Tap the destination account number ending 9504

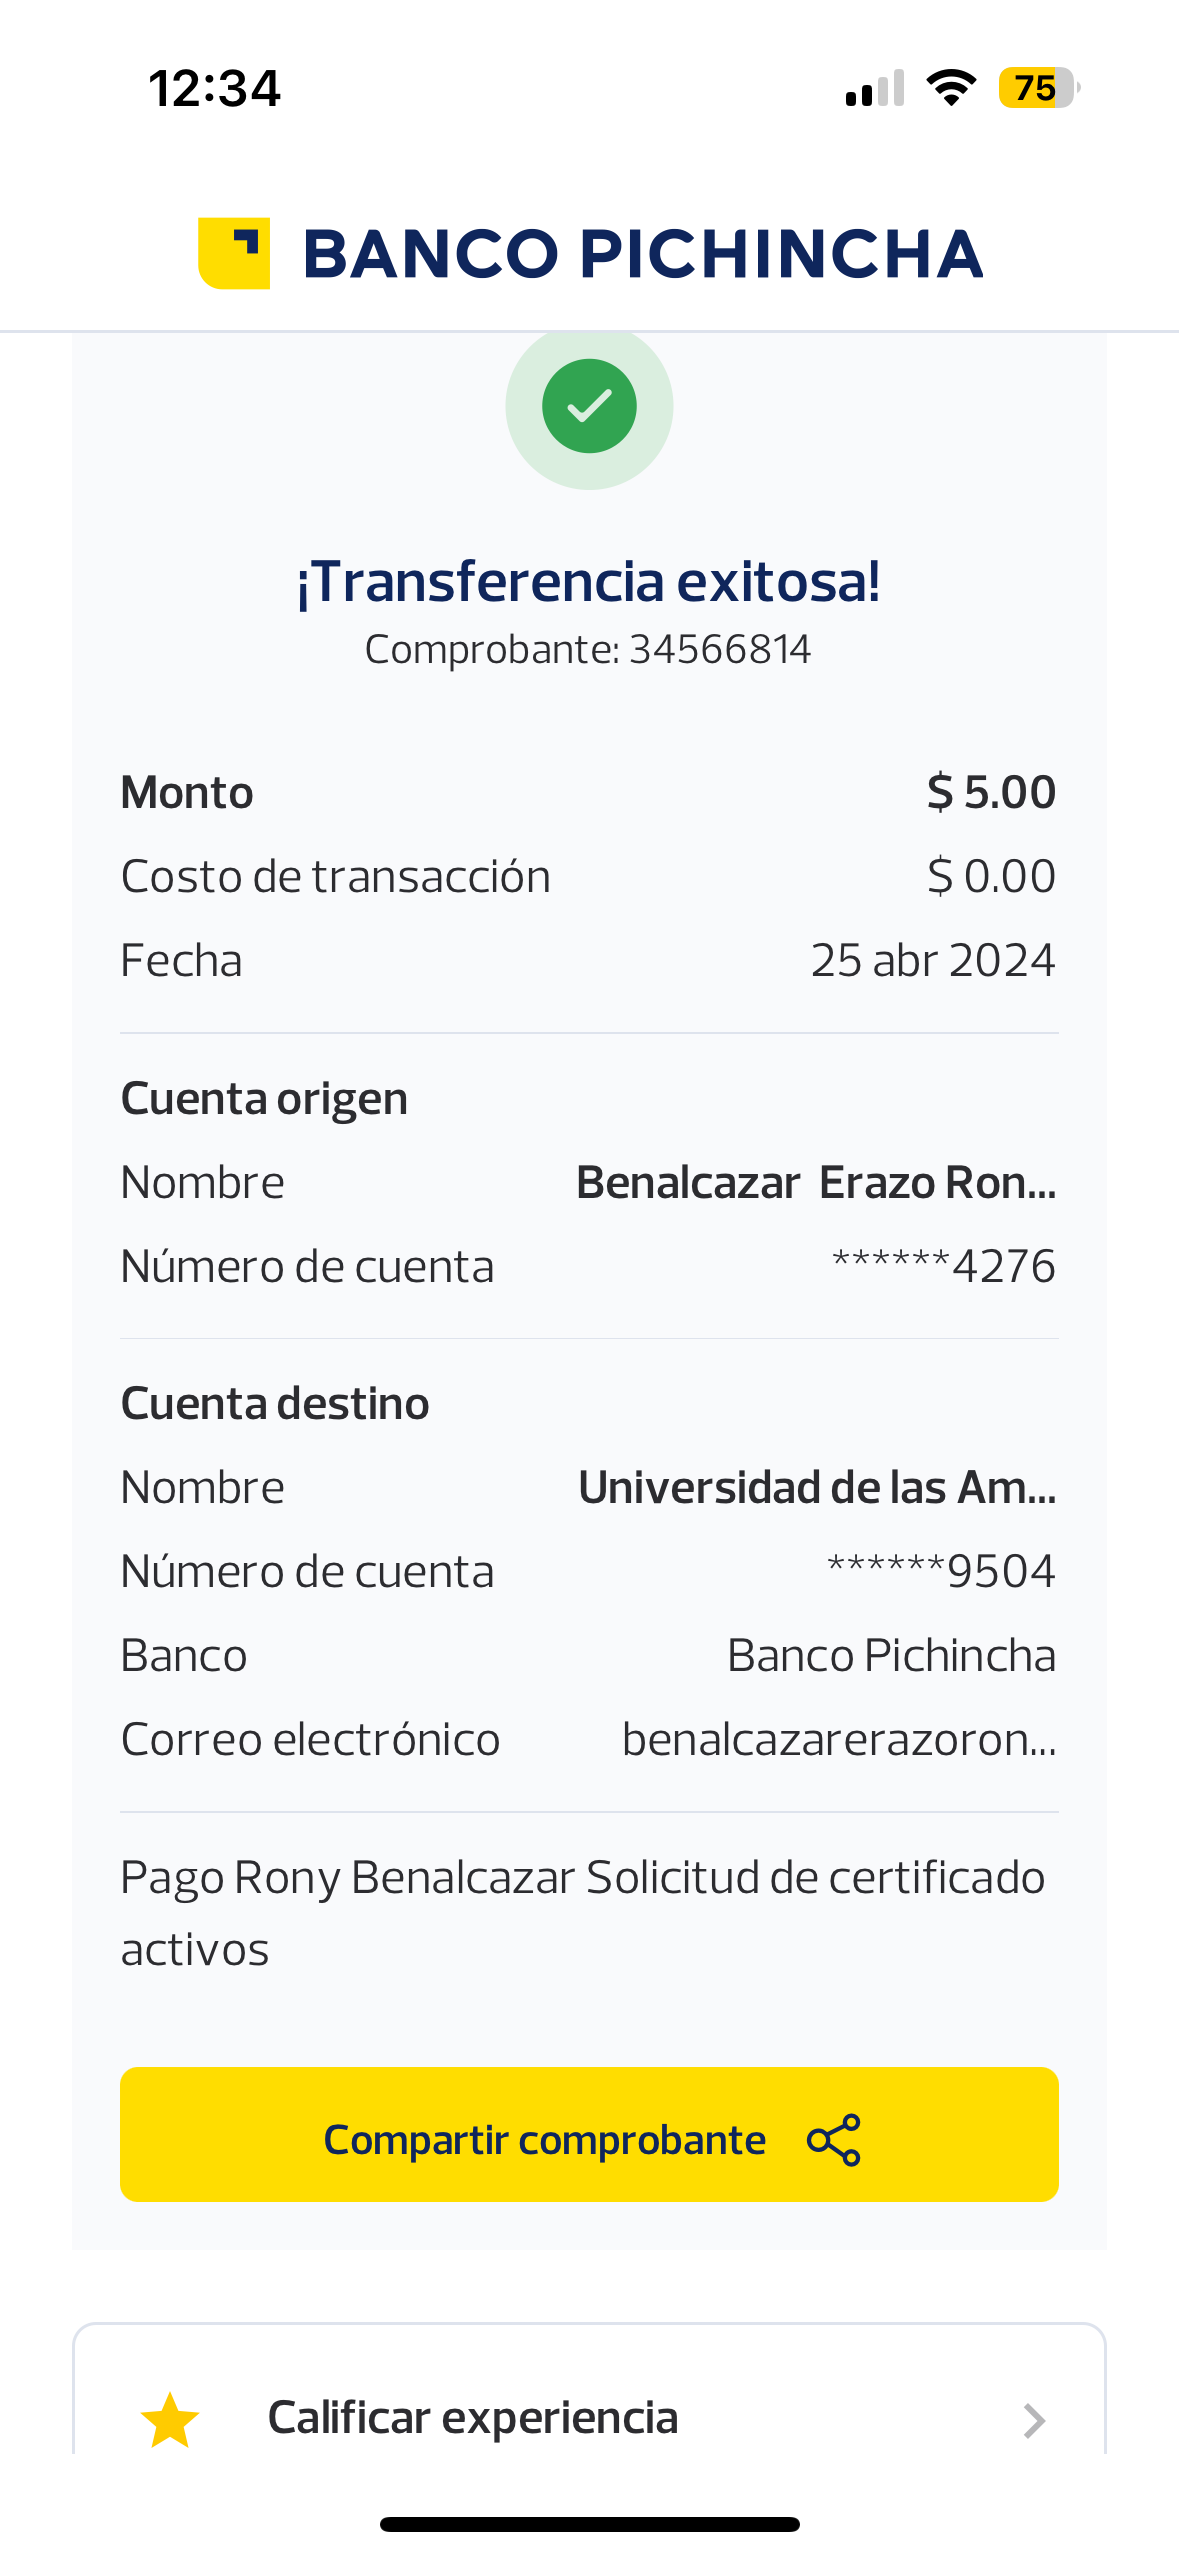tap(941, 1572)
